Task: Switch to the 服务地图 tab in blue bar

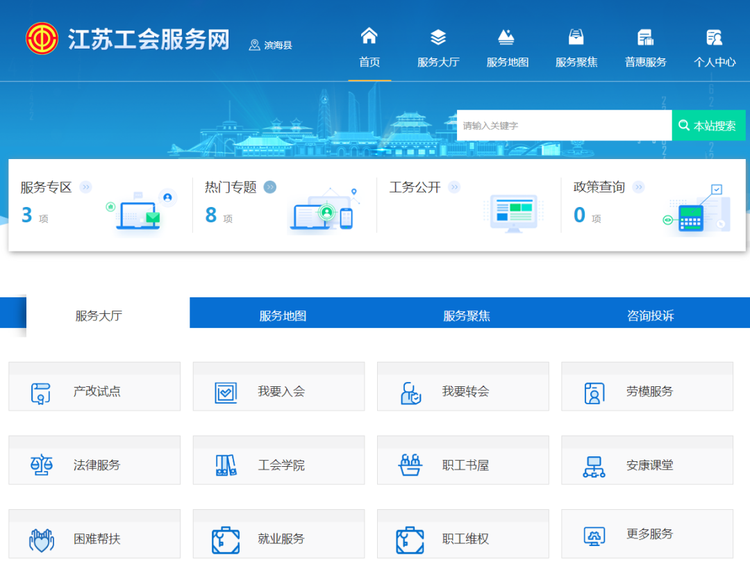Action: pos(282,316)
